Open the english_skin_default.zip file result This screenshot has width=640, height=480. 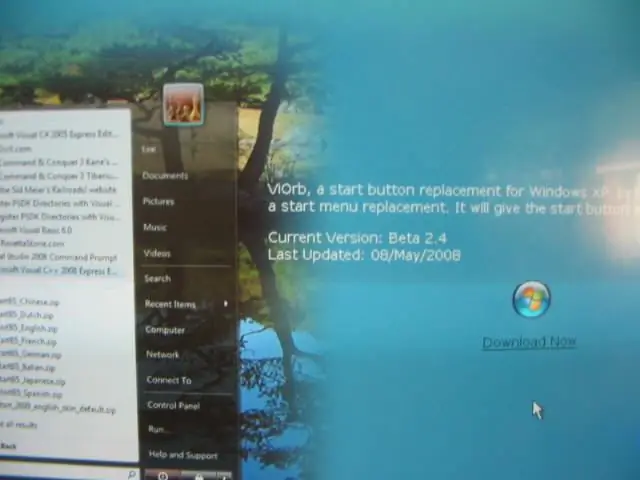point(58,409)
